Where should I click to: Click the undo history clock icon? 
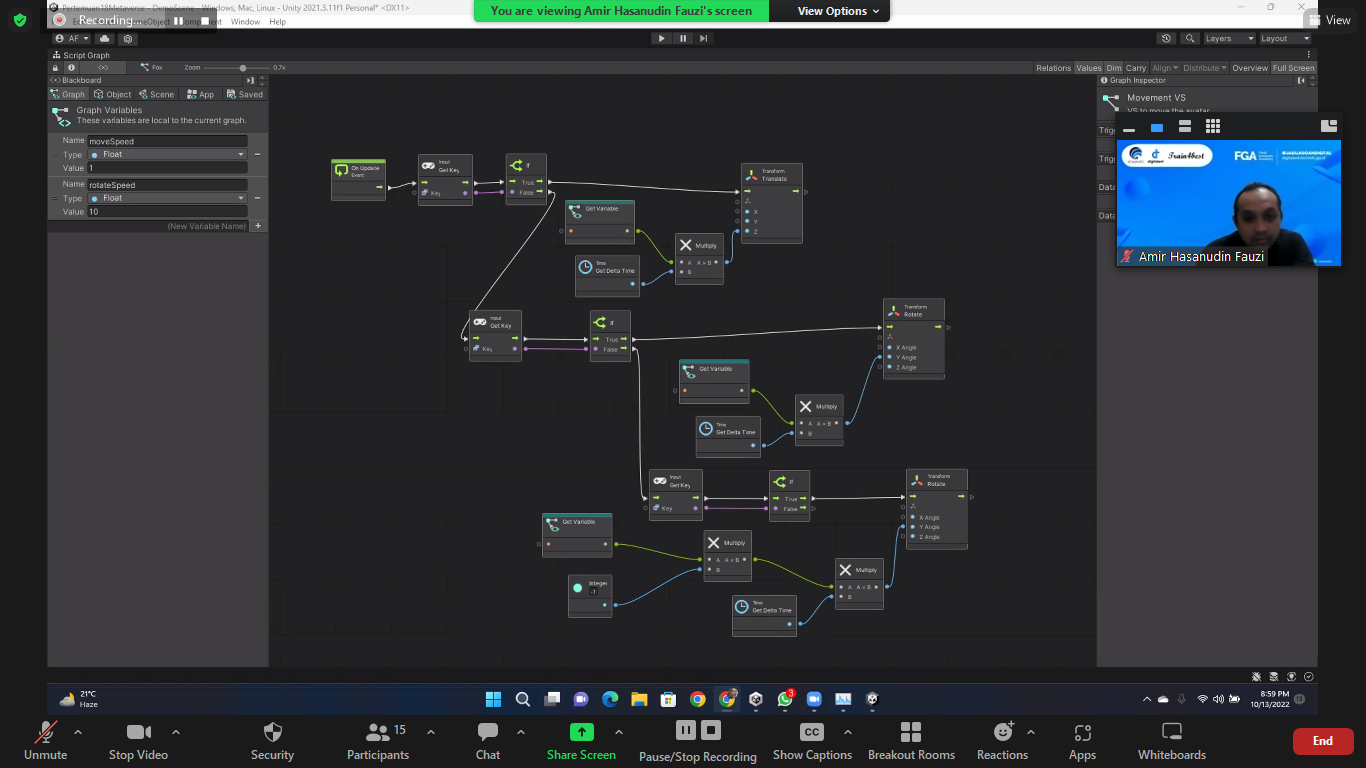click(x=1166, y=39)
